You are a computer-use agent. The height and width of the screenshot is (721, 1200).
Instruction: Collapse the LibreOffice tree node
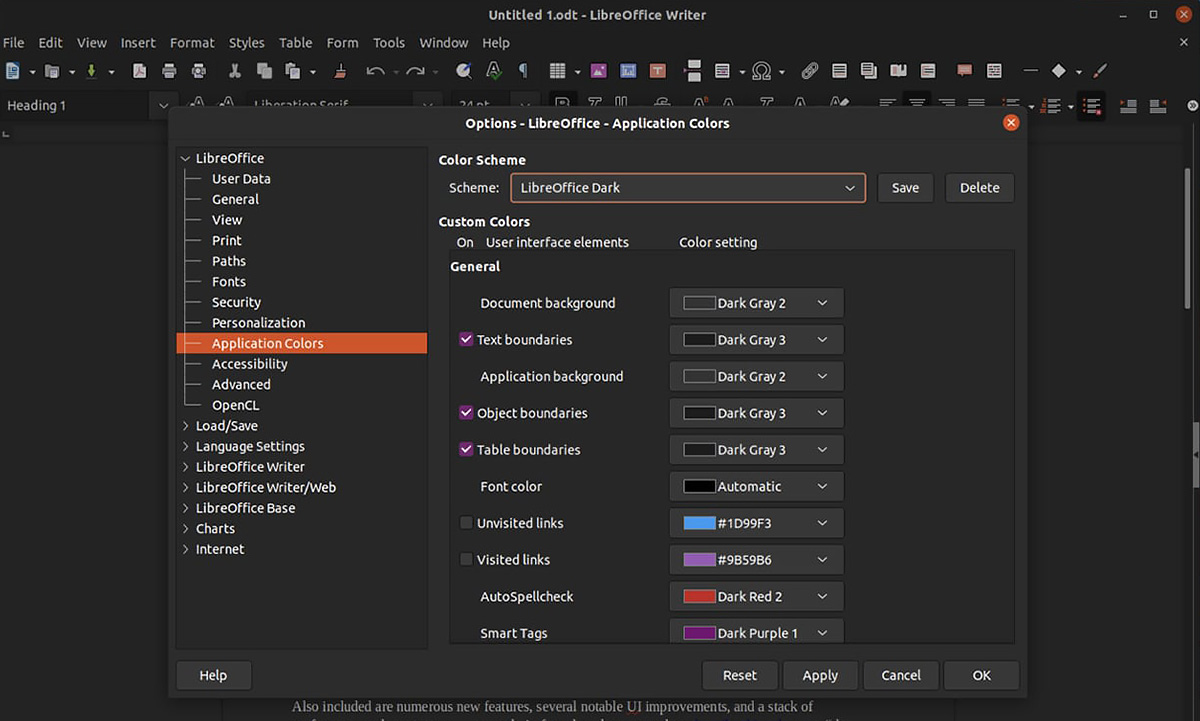pos(186,158)
